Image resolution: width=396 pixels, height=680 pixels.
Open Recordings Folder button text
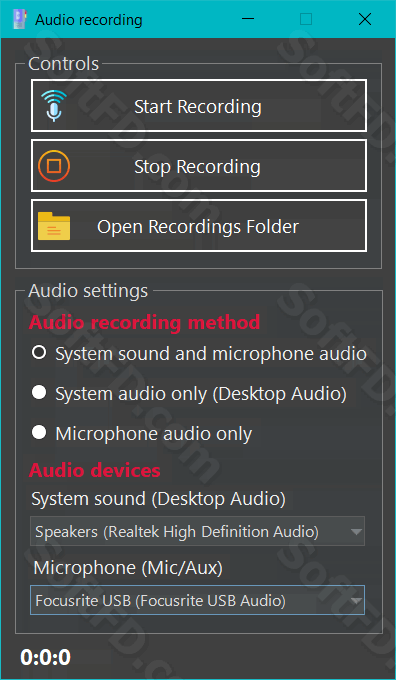pyautogui.click(x=198, y=227)
